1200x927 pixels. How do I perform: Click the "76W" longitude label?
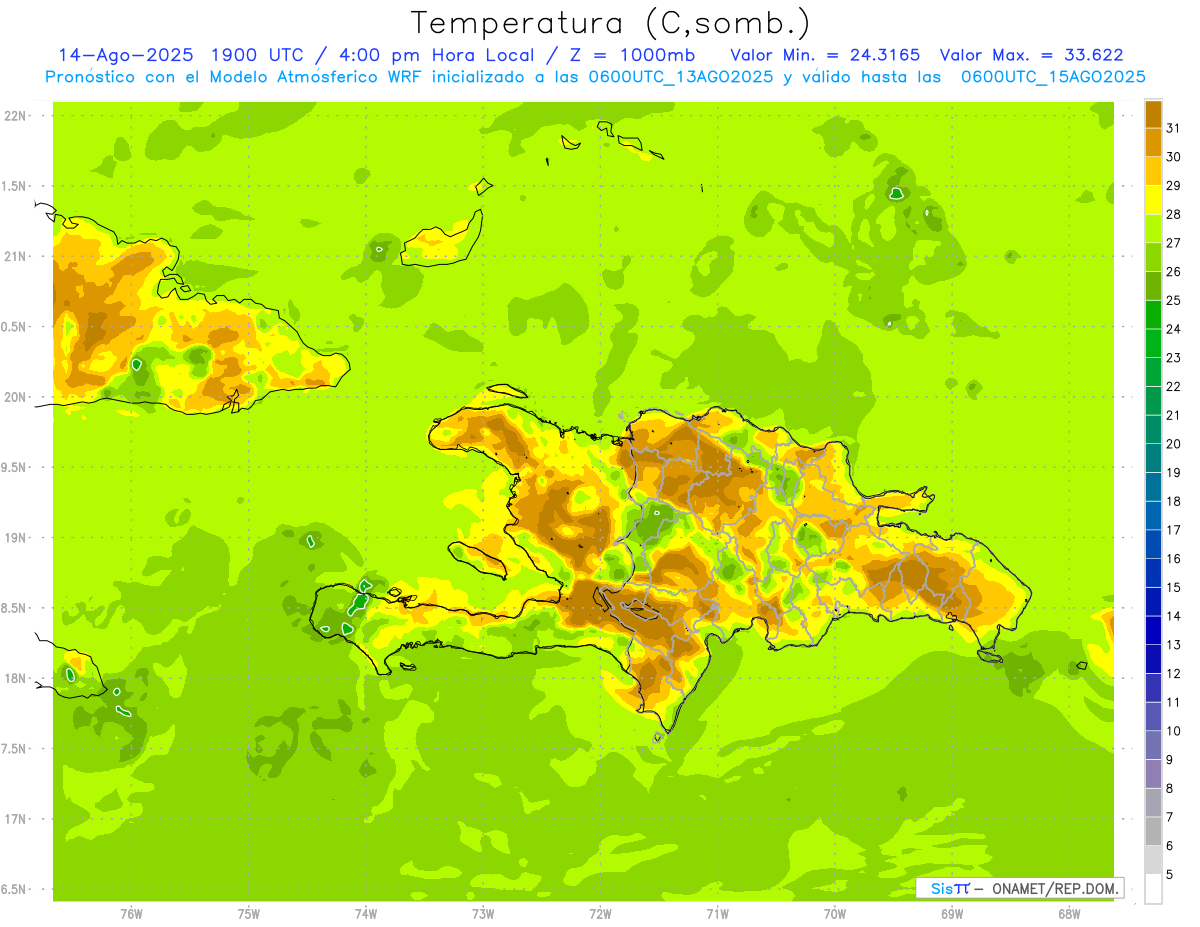131,914
